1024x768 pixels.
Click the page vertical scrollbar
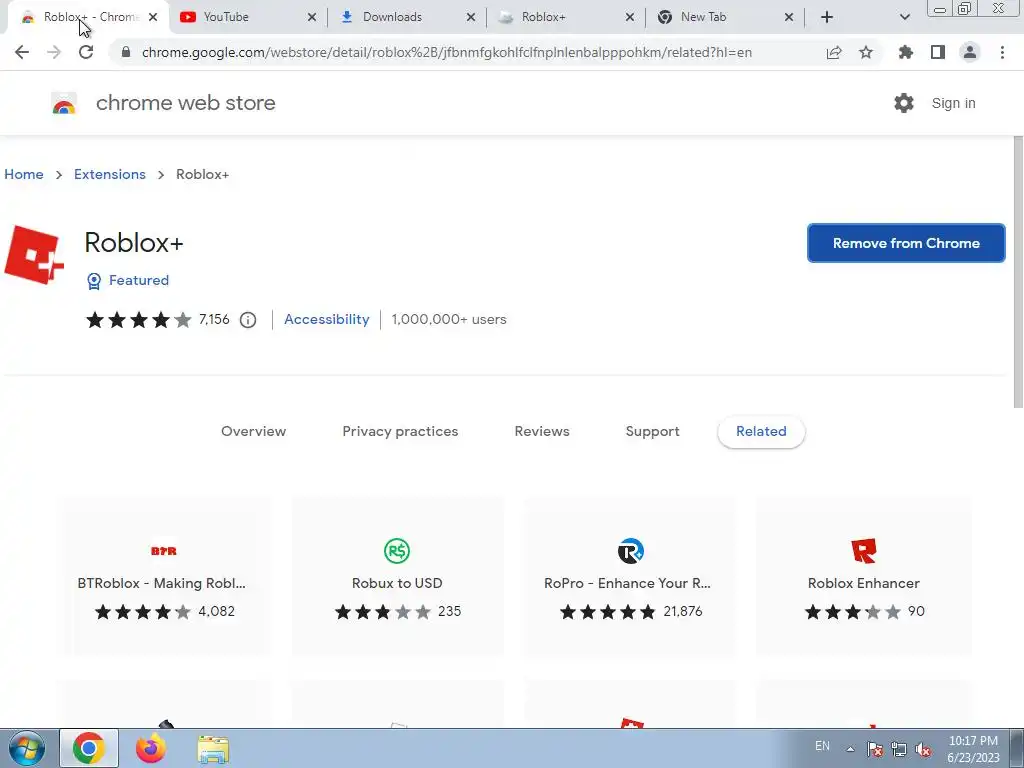[x=1018, y=272]
